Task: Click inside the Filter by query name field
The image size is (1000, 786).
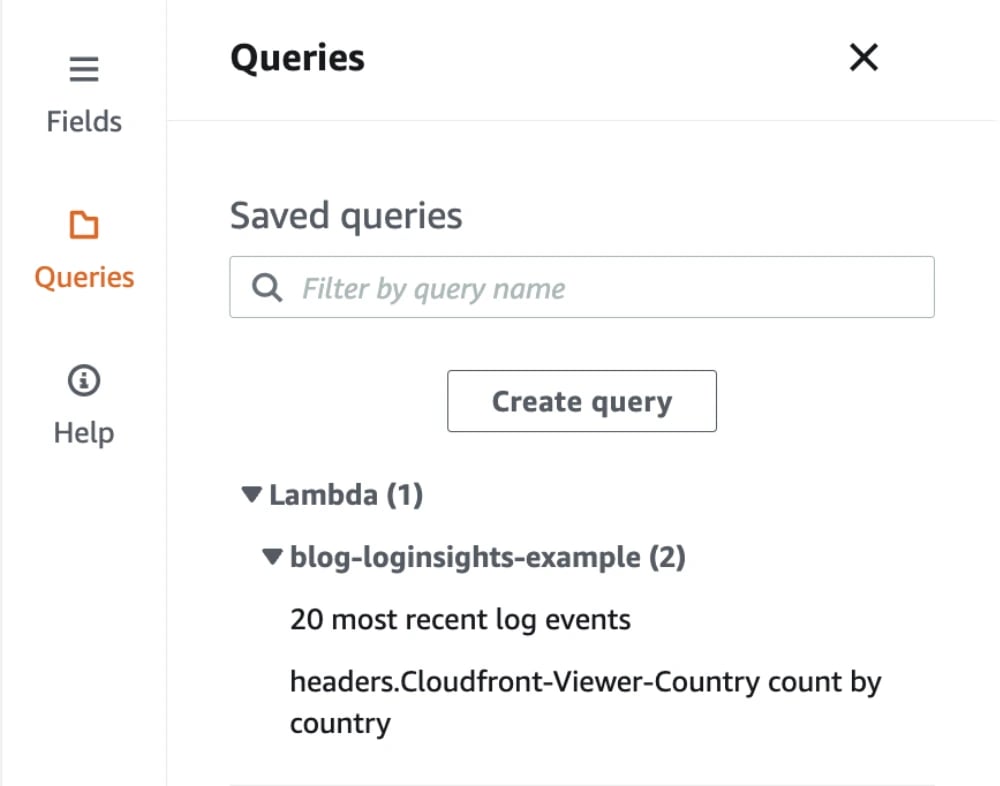Action: [x=550, y=287]
